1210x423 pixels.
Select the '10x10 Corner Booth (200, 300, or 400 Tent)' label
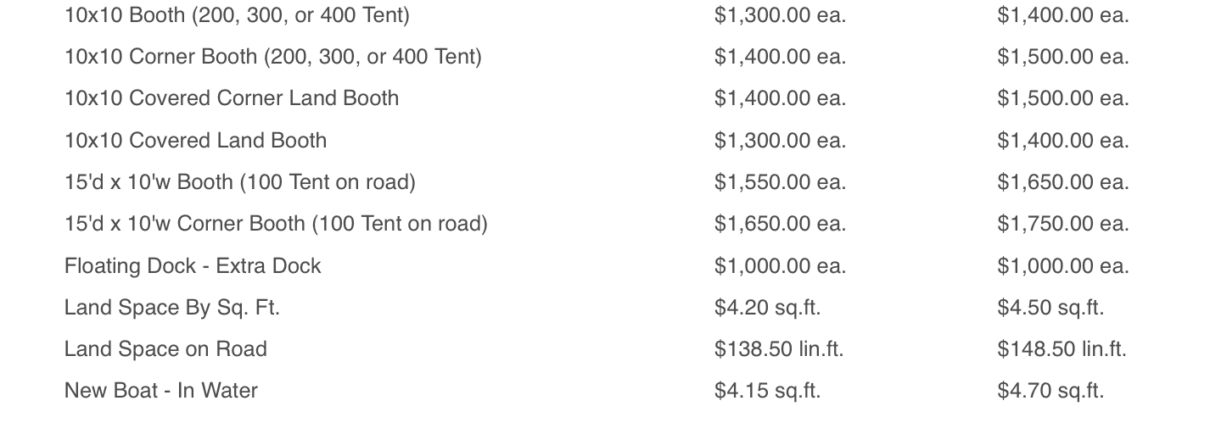[x=272, y=57]
